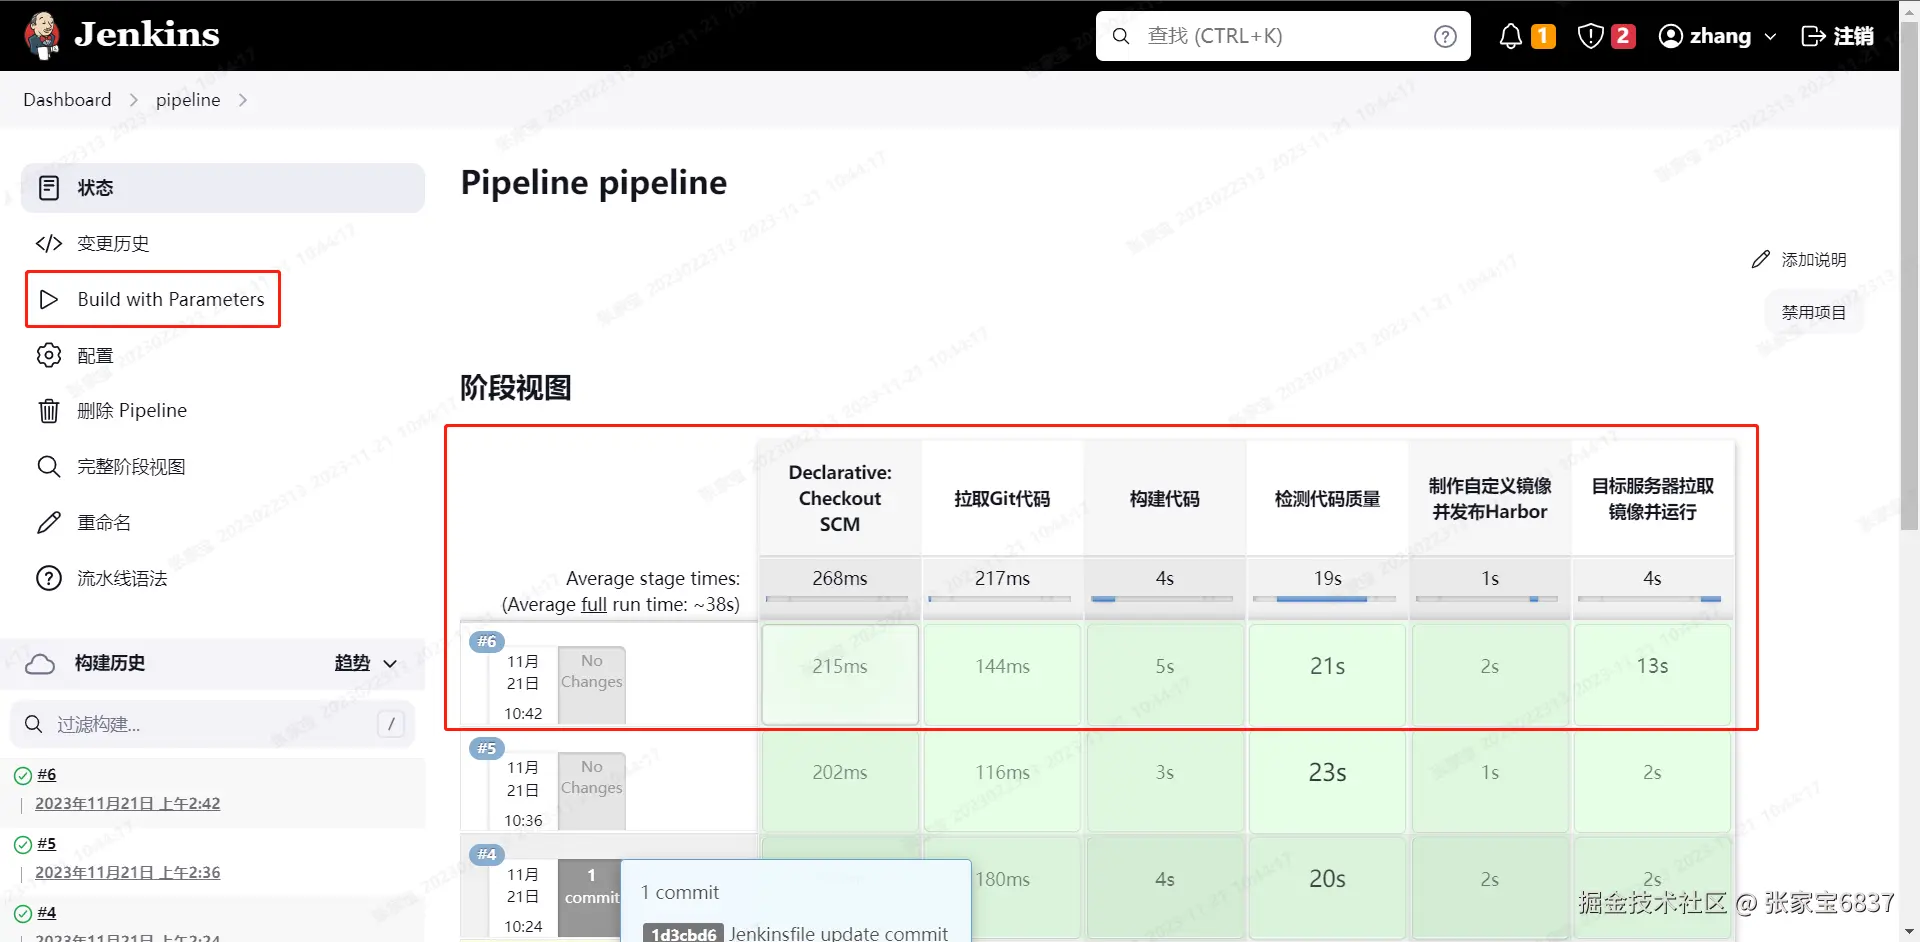Click #4 检测代码质量 20s cell
The image size is (1920, 942).
pos(1327,887)
